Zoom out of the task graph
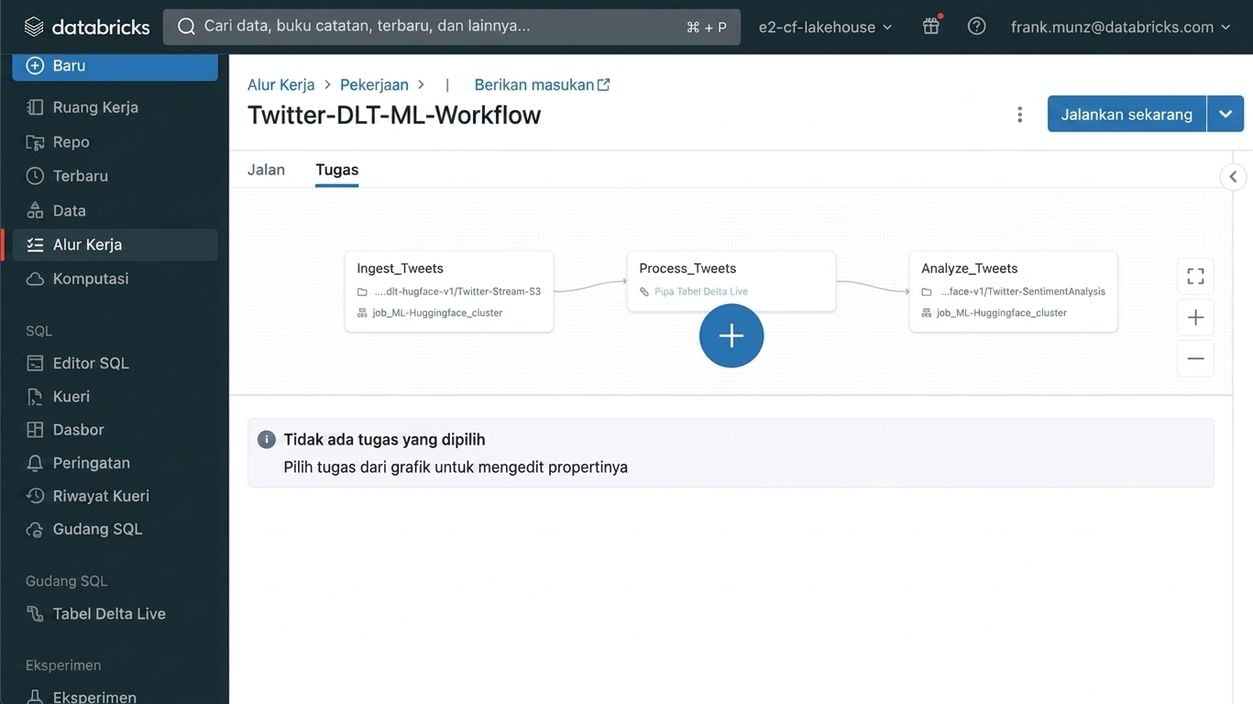 coord(1195,358)
